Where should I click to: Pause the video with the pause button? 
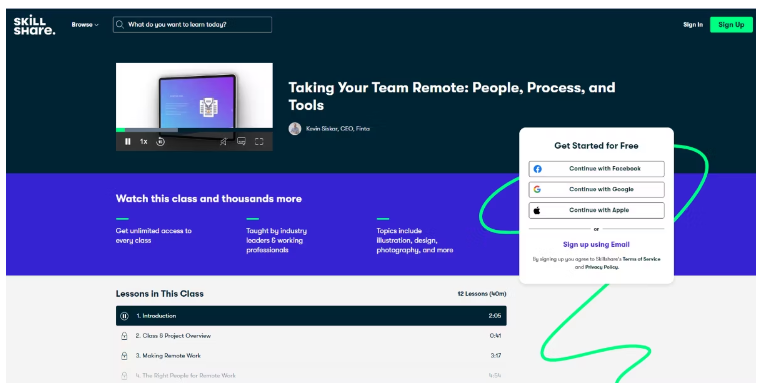(x=128, y=142)
